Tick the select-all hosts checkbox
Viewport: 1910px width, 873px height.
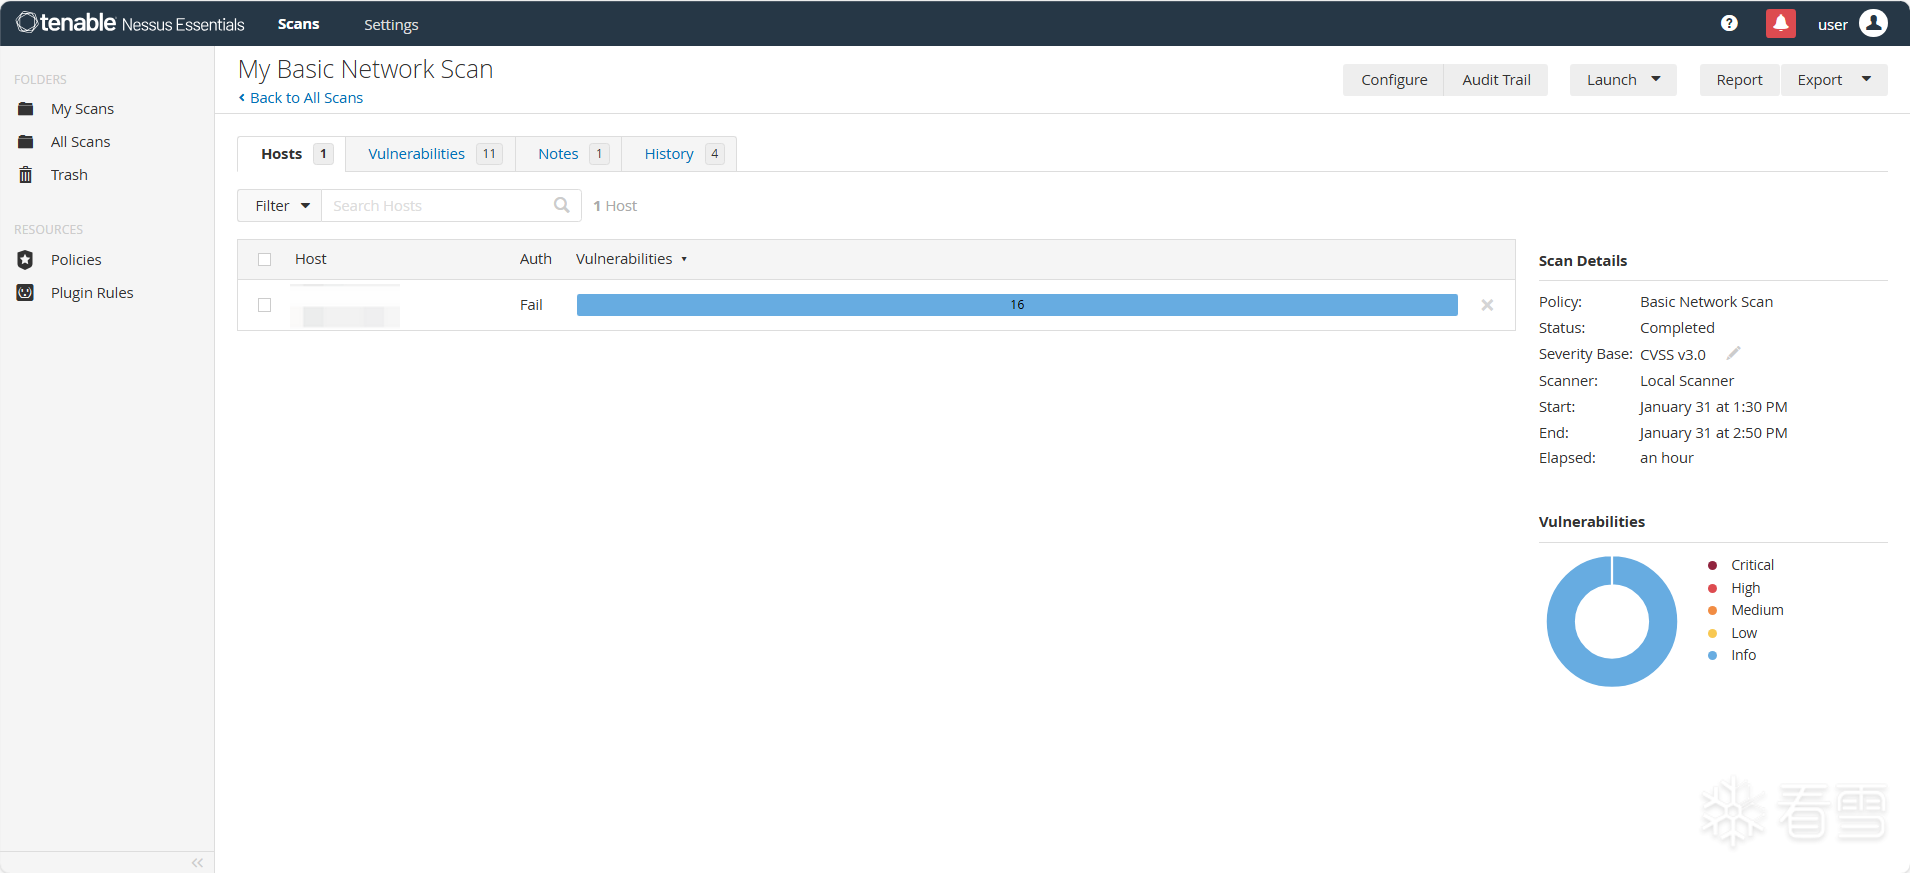pyautogui.click(x=265, y=259)
